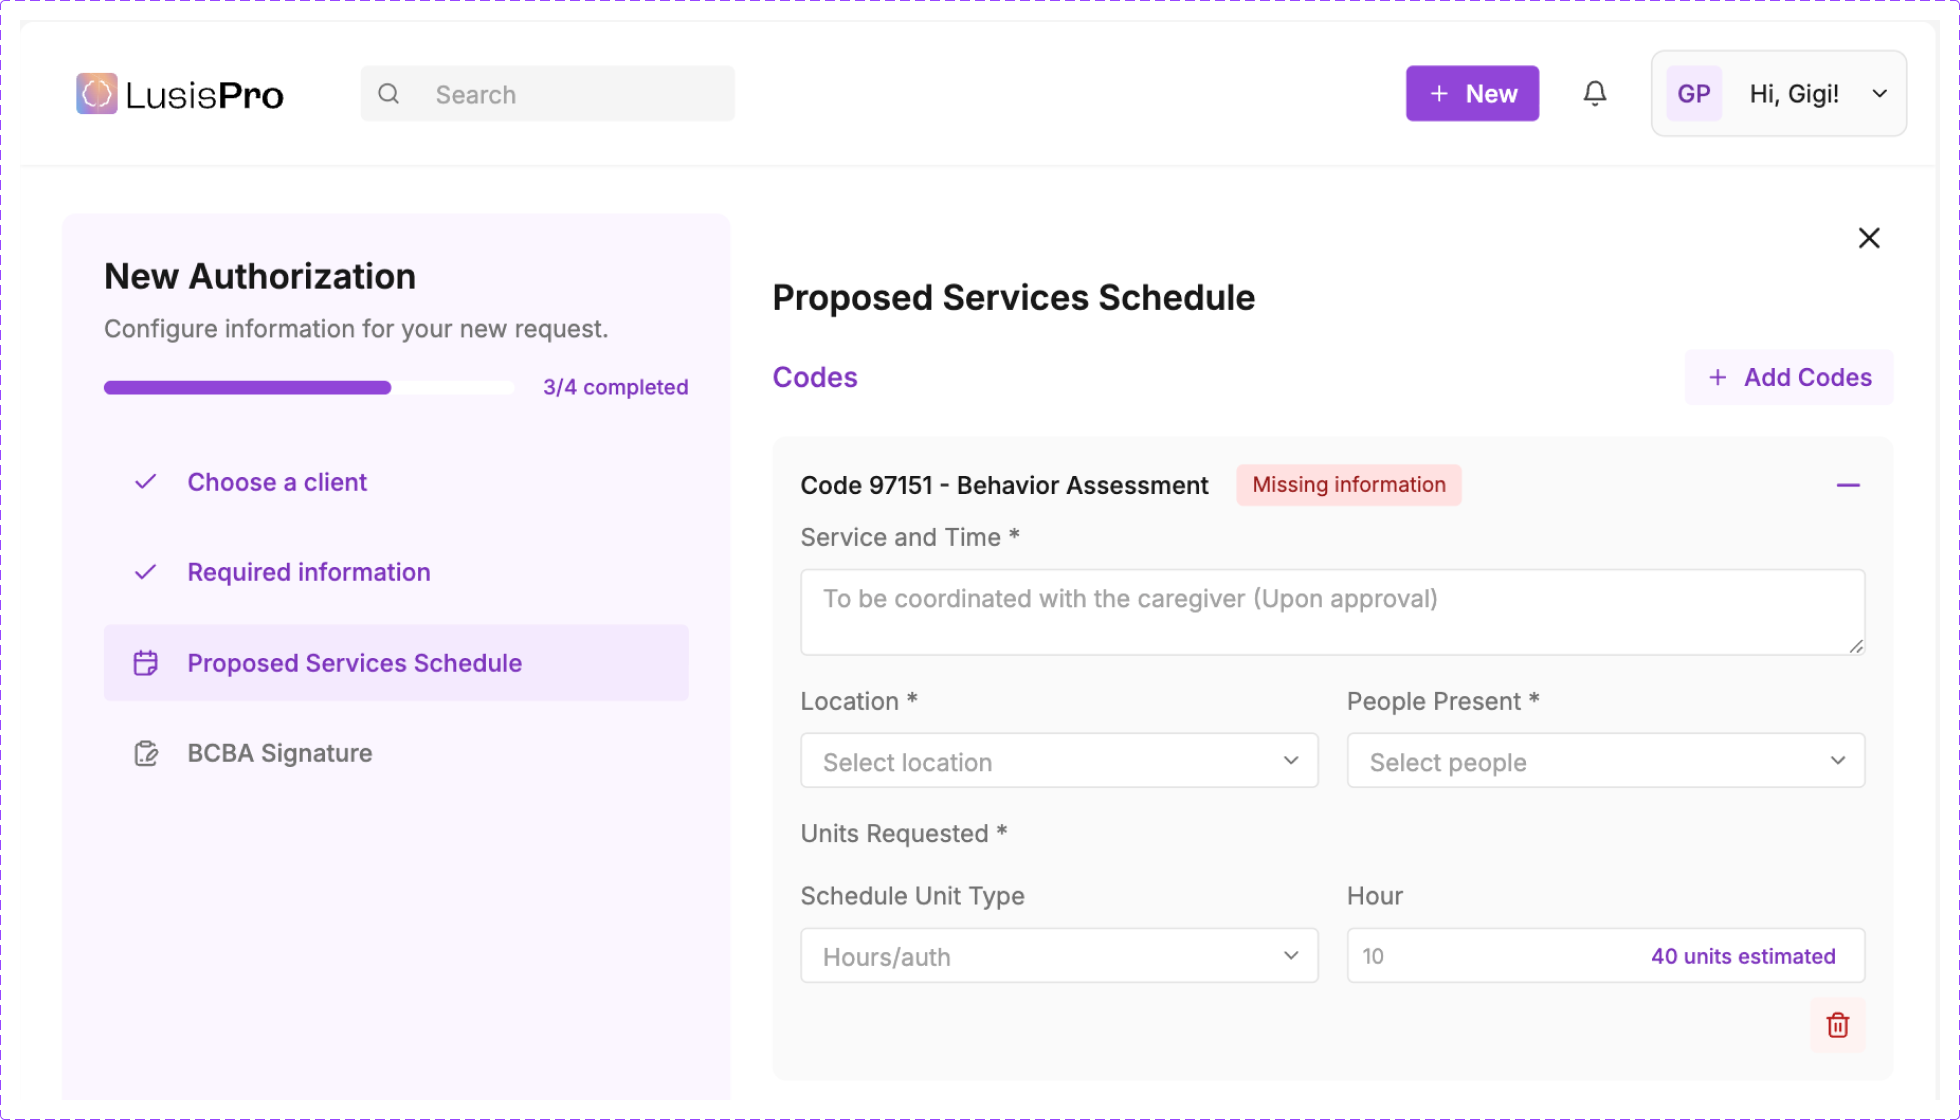Collapse the Code 97151 section
This screenshot has width=1960, height=1120.
point(1847,485)
